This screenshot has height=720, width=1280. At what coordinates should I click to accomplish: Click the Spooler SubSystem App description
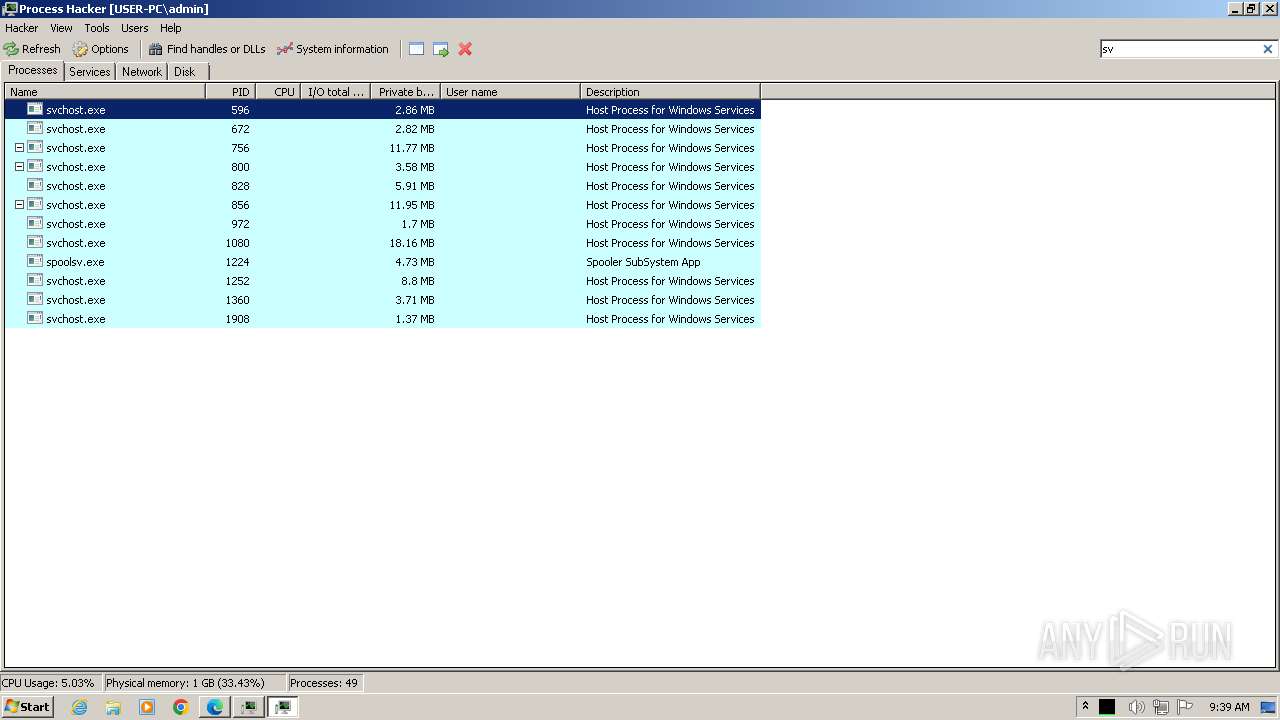point(643,262)
